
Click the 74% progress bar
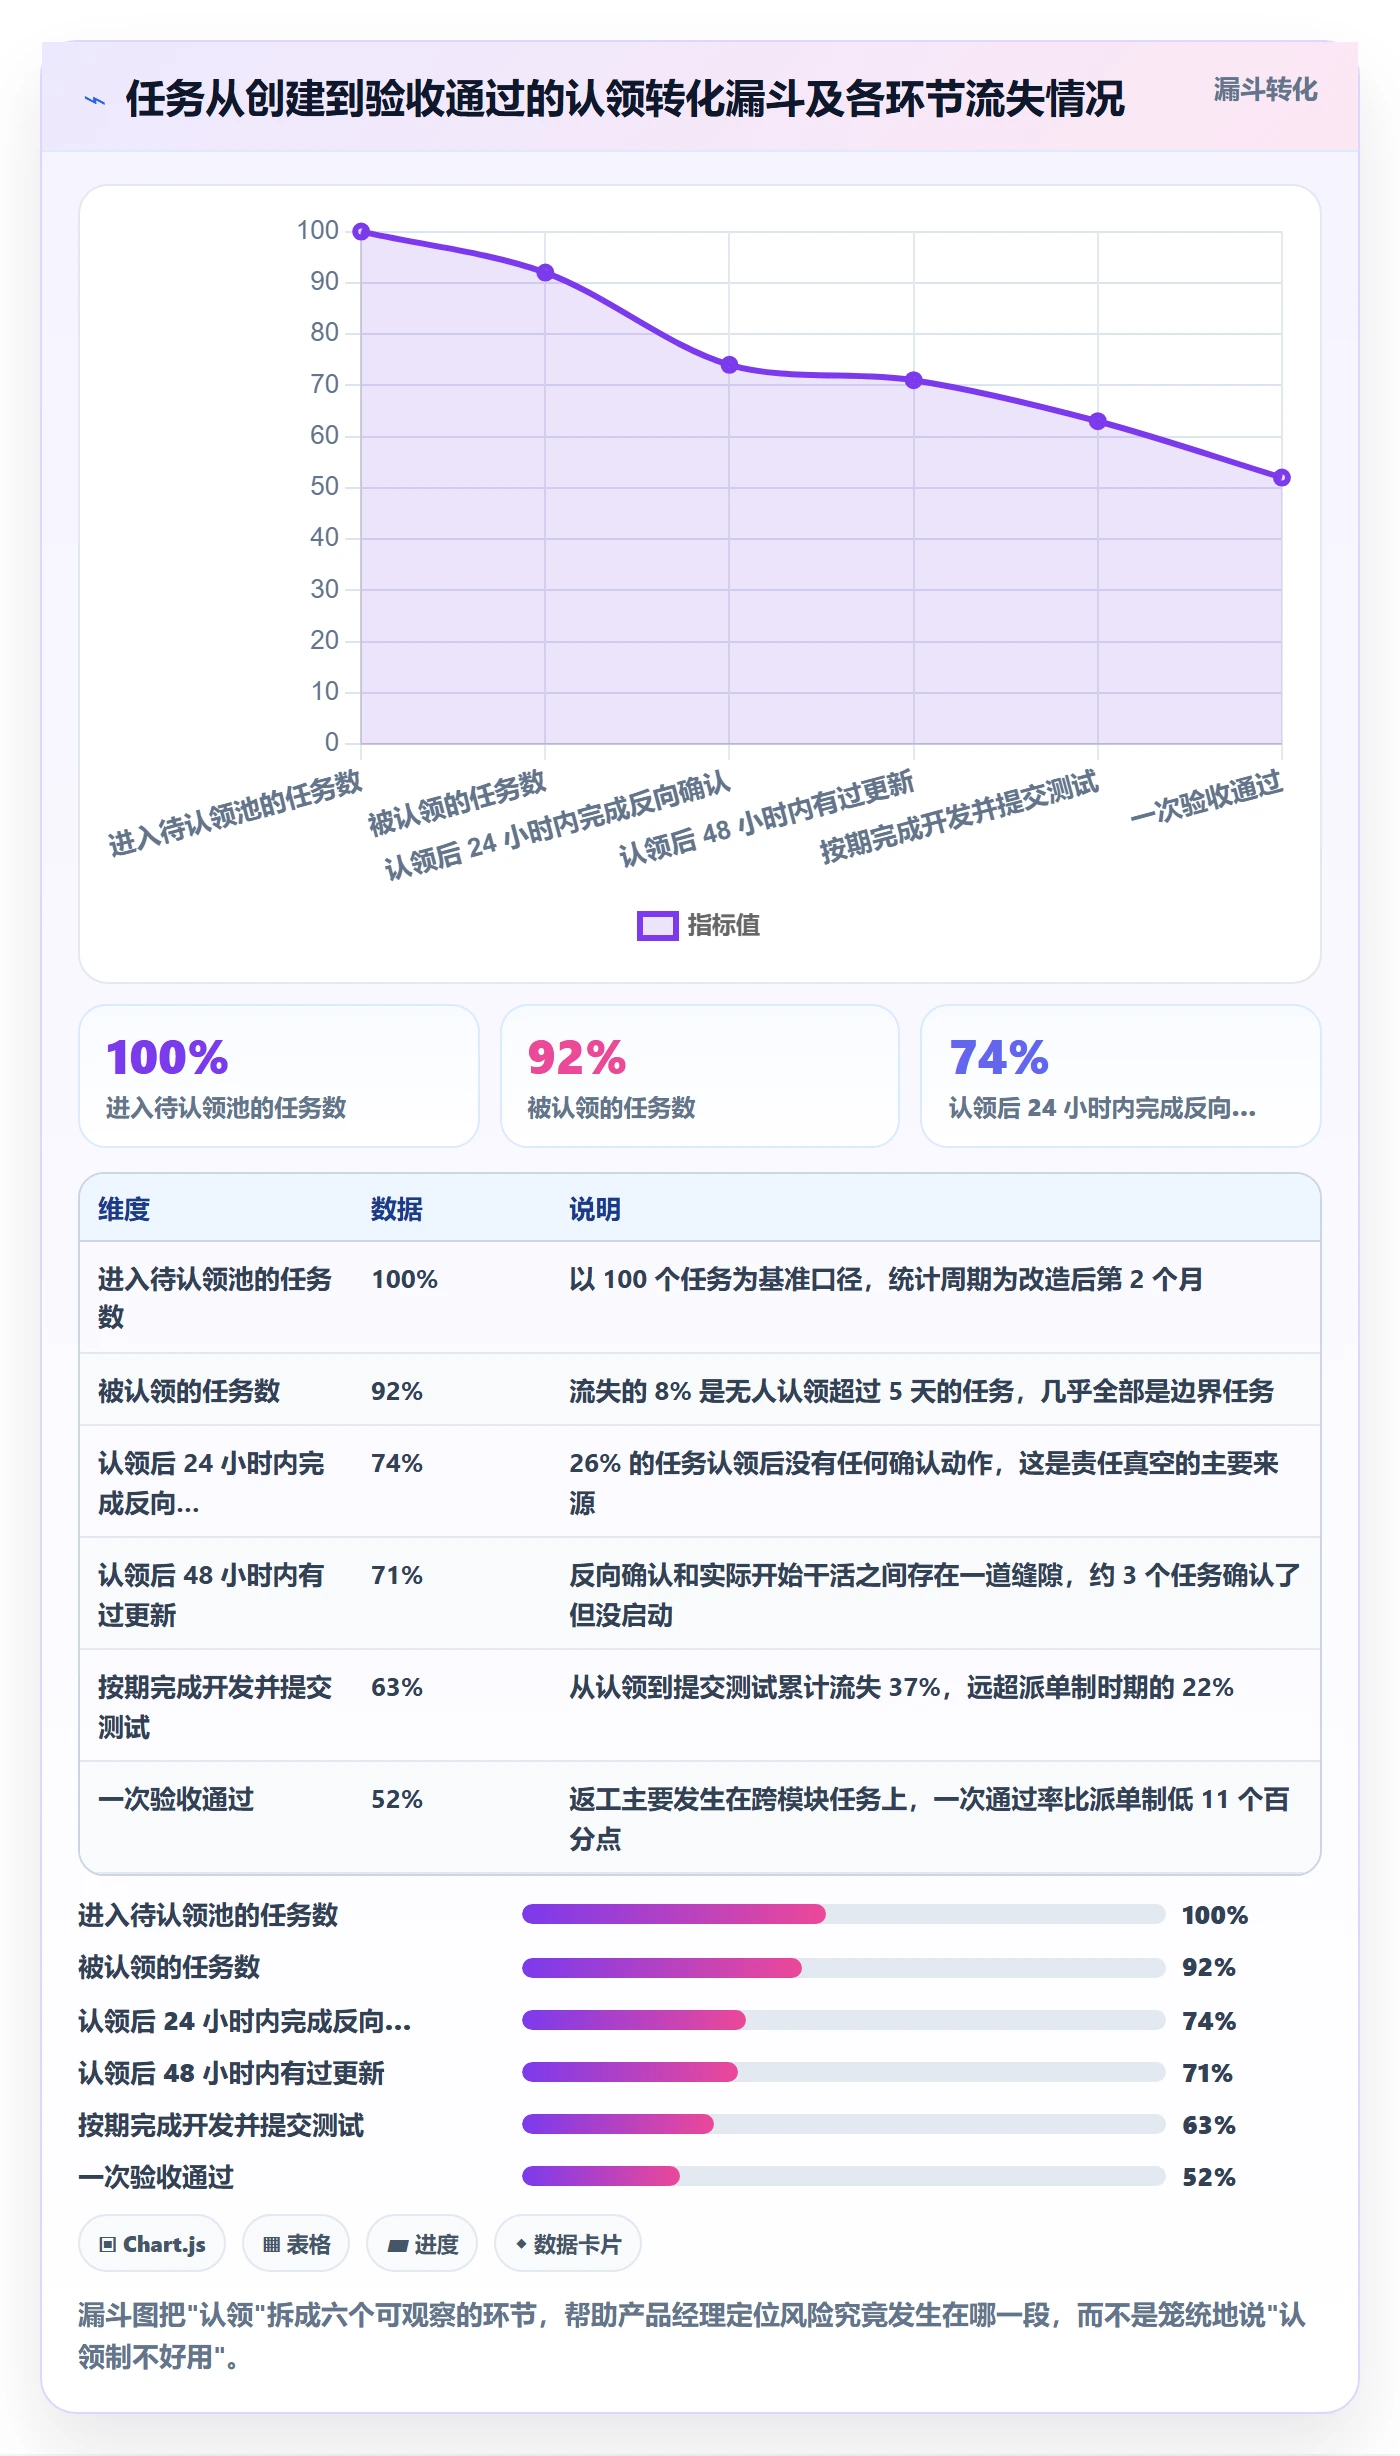(x=843, y=2020)
